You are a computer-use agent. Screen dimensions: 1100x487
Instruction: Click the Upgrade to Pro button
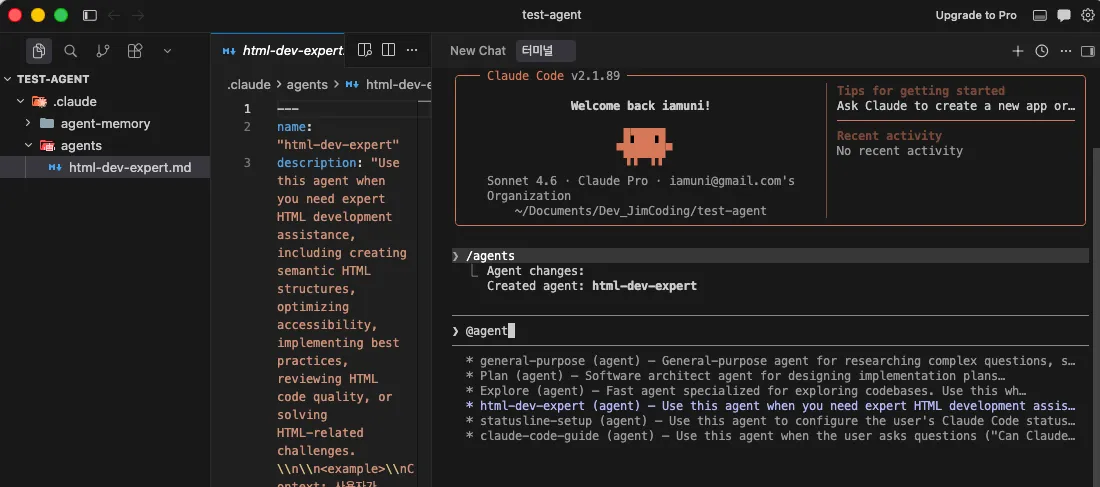(x=976, y=15)
